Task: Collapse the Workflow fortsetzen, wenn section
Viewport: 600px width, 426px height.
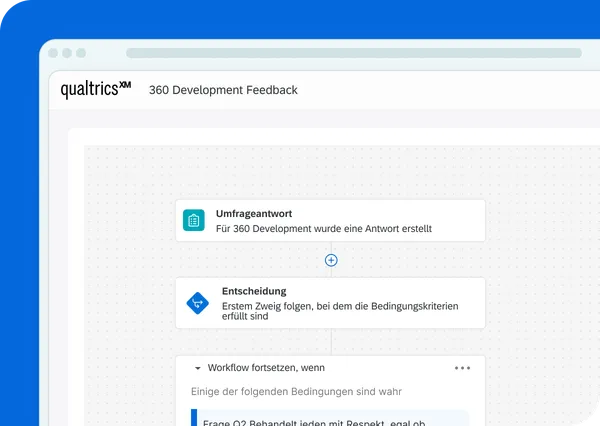Action: coord(197,368)
